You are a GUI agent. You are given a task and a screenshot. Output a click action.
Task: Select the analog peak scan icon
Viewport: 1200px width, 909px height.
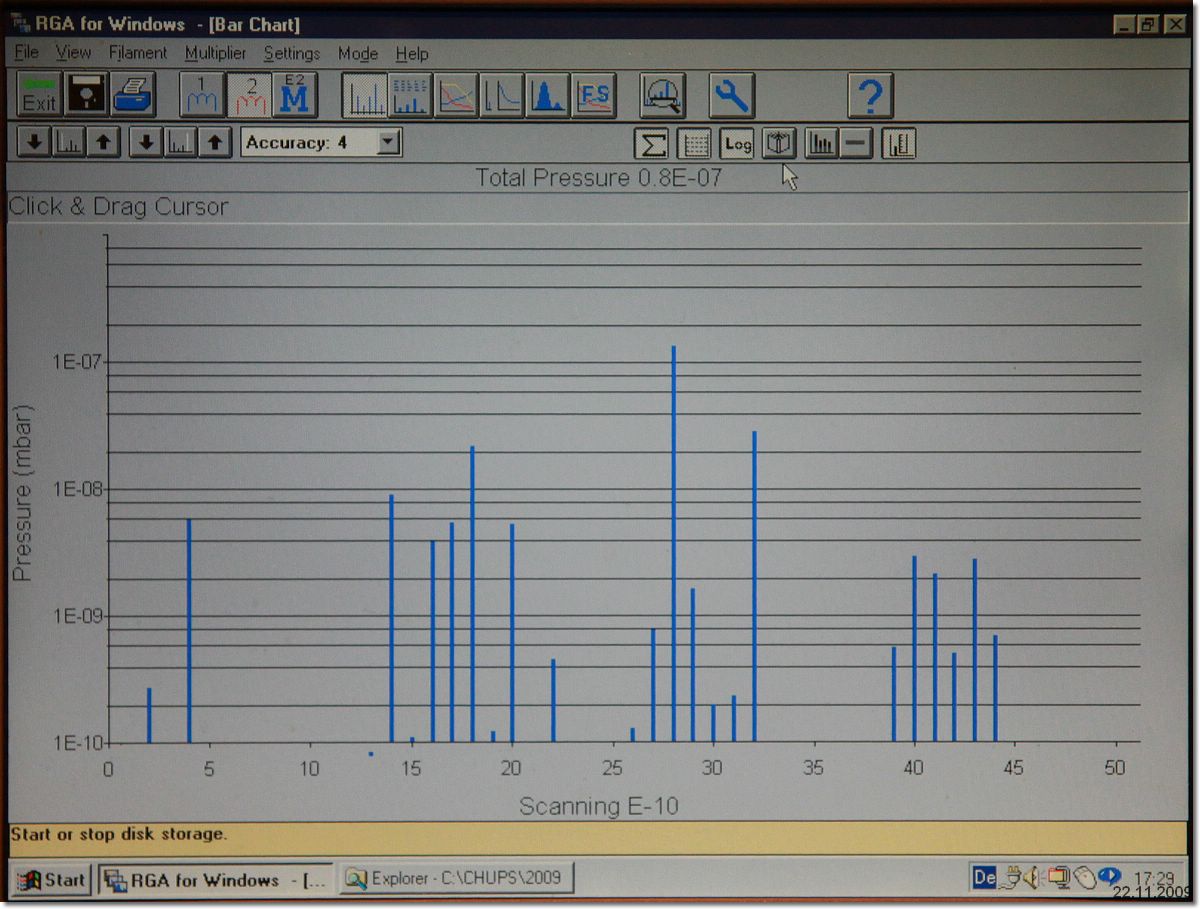pos(548,96)
